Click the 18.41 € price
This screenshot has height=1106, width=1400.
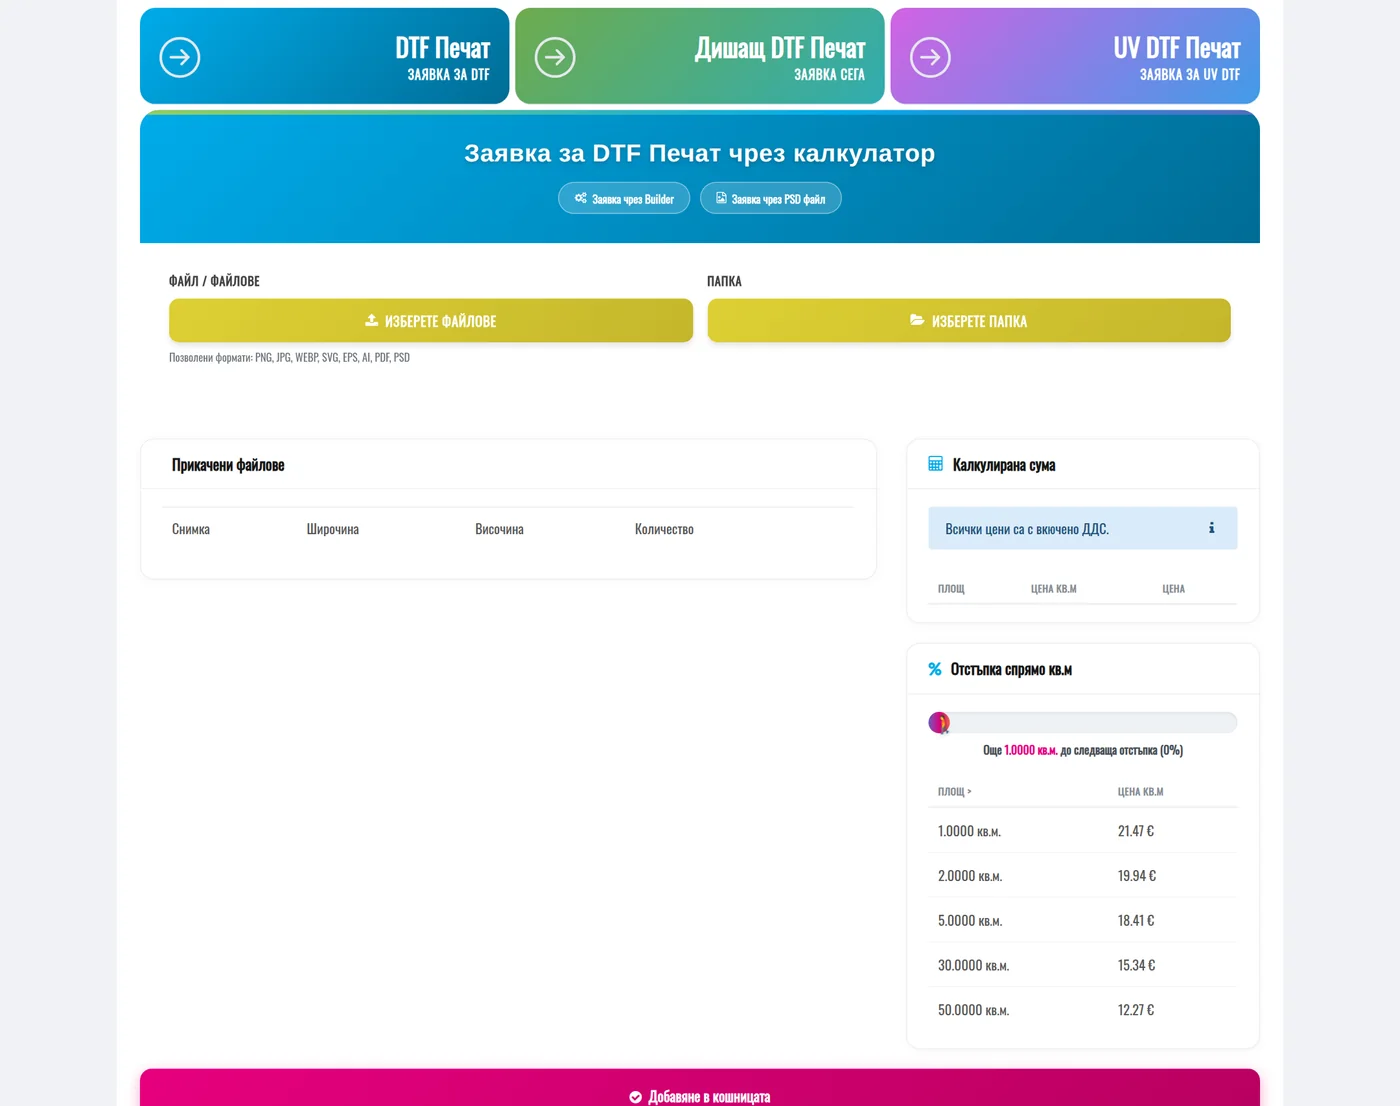pos(1136,921)
